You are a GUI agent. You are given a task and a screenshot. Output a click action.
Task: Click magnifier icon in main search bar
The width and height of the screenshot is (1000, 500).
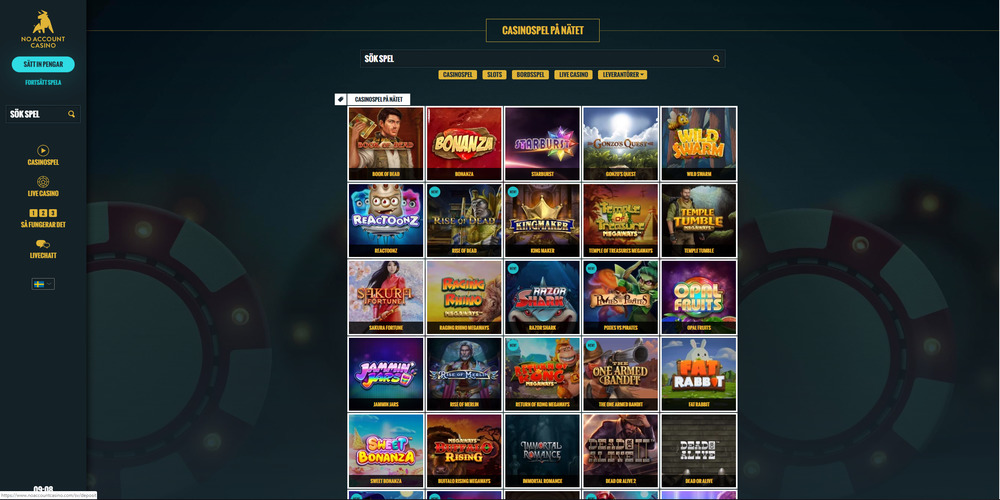point(716,59)
